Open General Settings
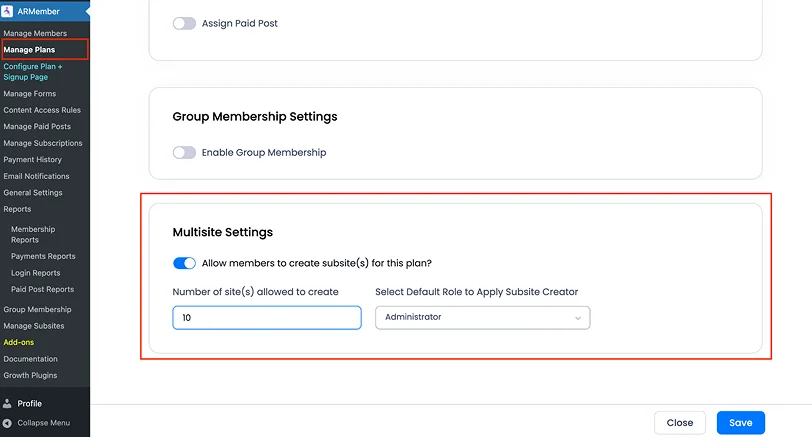812x437 pixels. 33,193
